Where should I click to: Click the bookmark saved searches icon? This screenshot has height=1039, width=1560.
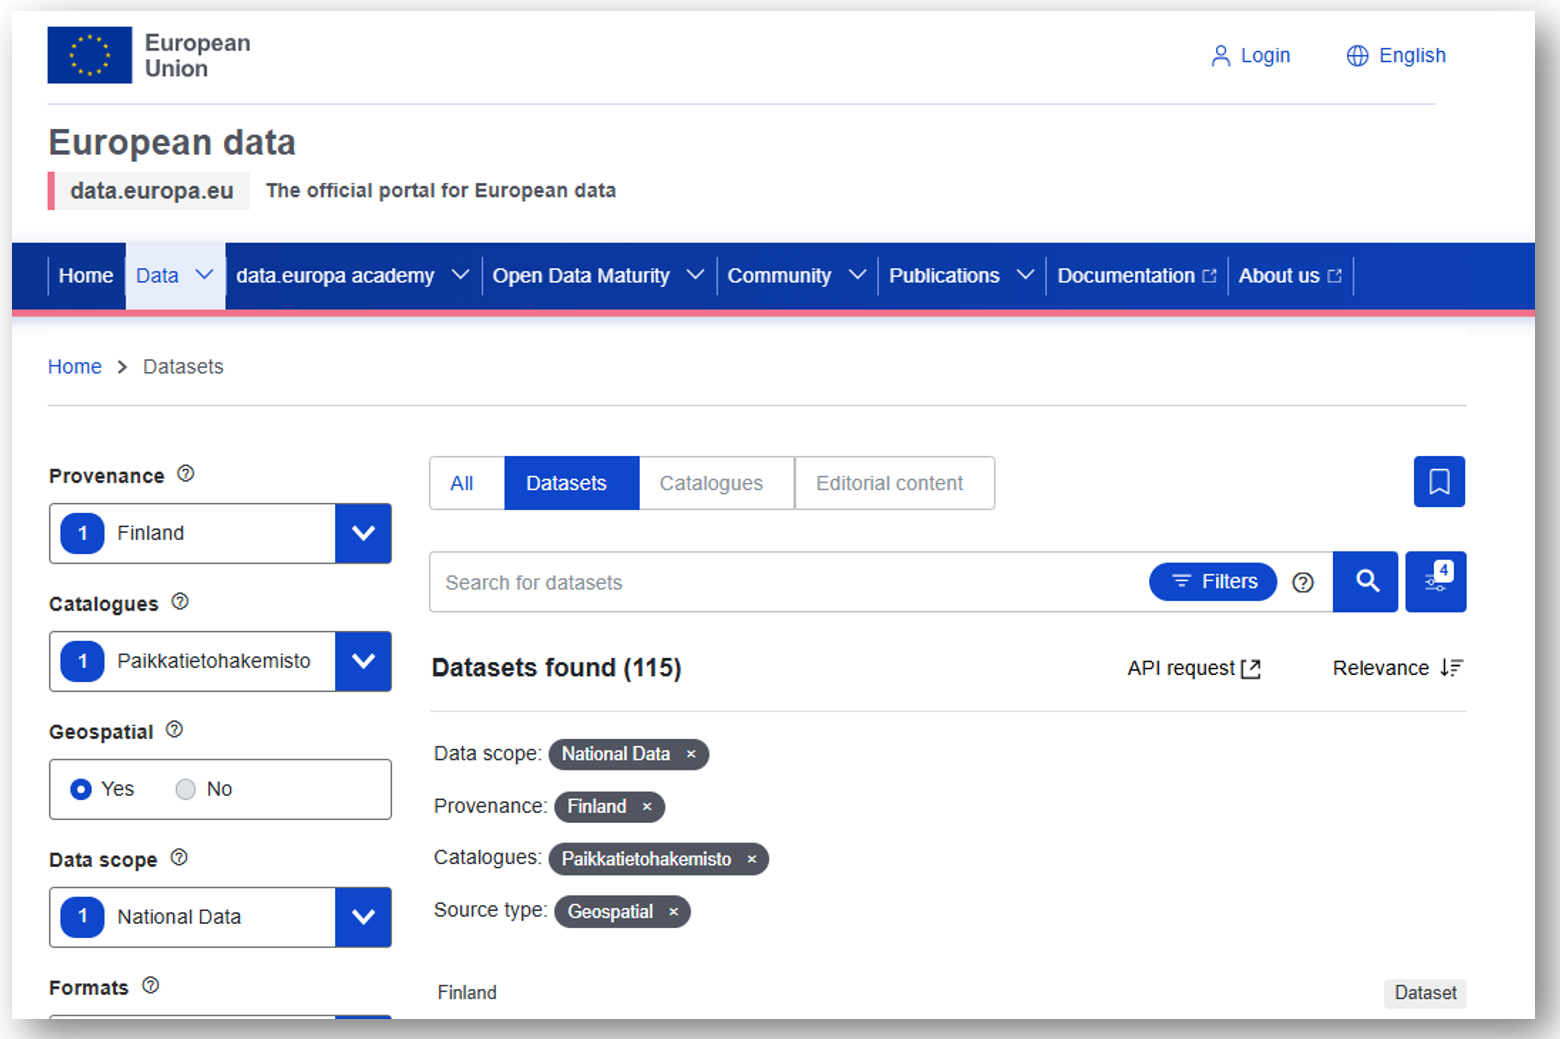[x=1439, y=482]
